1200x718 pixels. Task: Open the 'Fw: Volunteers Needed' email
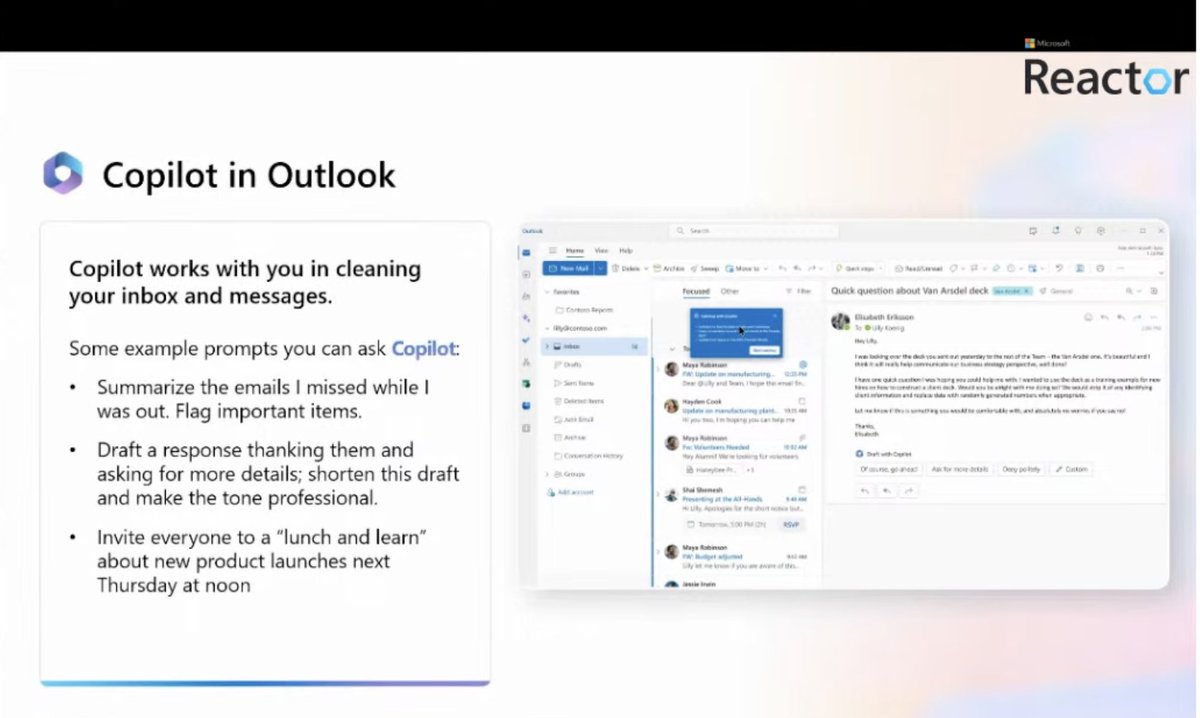click(x=737, y=453)
